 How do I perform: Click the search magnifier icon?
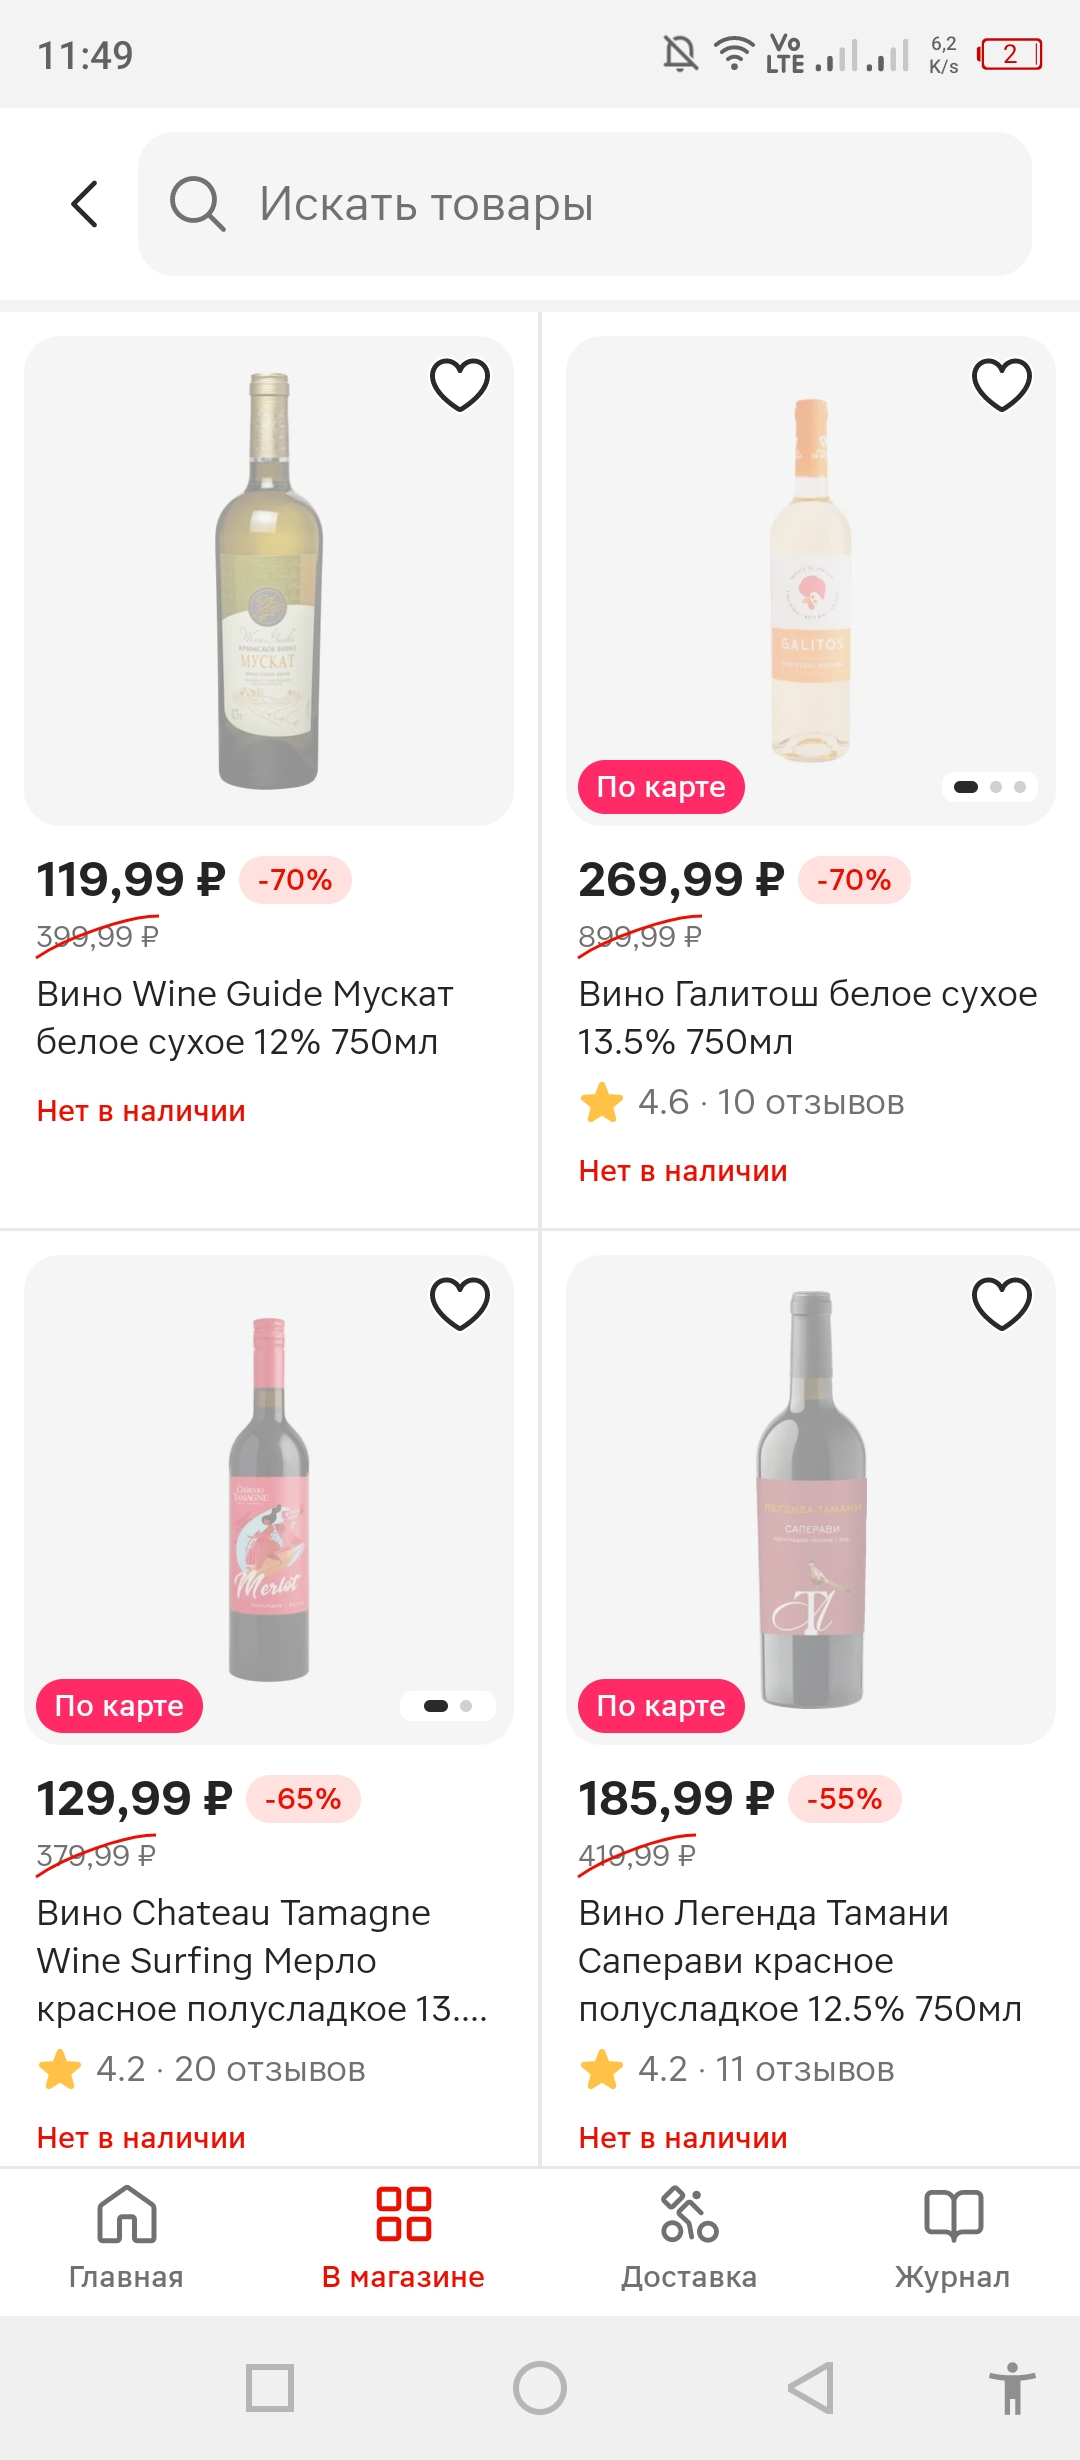(197, 204)
